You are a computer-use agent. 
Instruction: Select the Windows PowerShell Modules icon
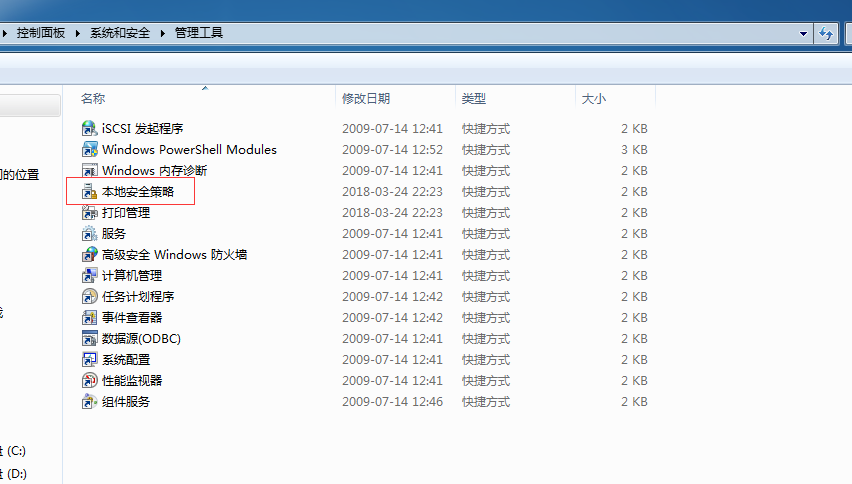[90, 149]
